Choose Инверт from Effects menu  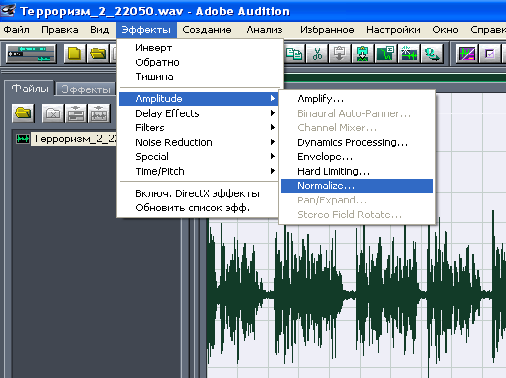pyautogui.click(x=200, y=48)
